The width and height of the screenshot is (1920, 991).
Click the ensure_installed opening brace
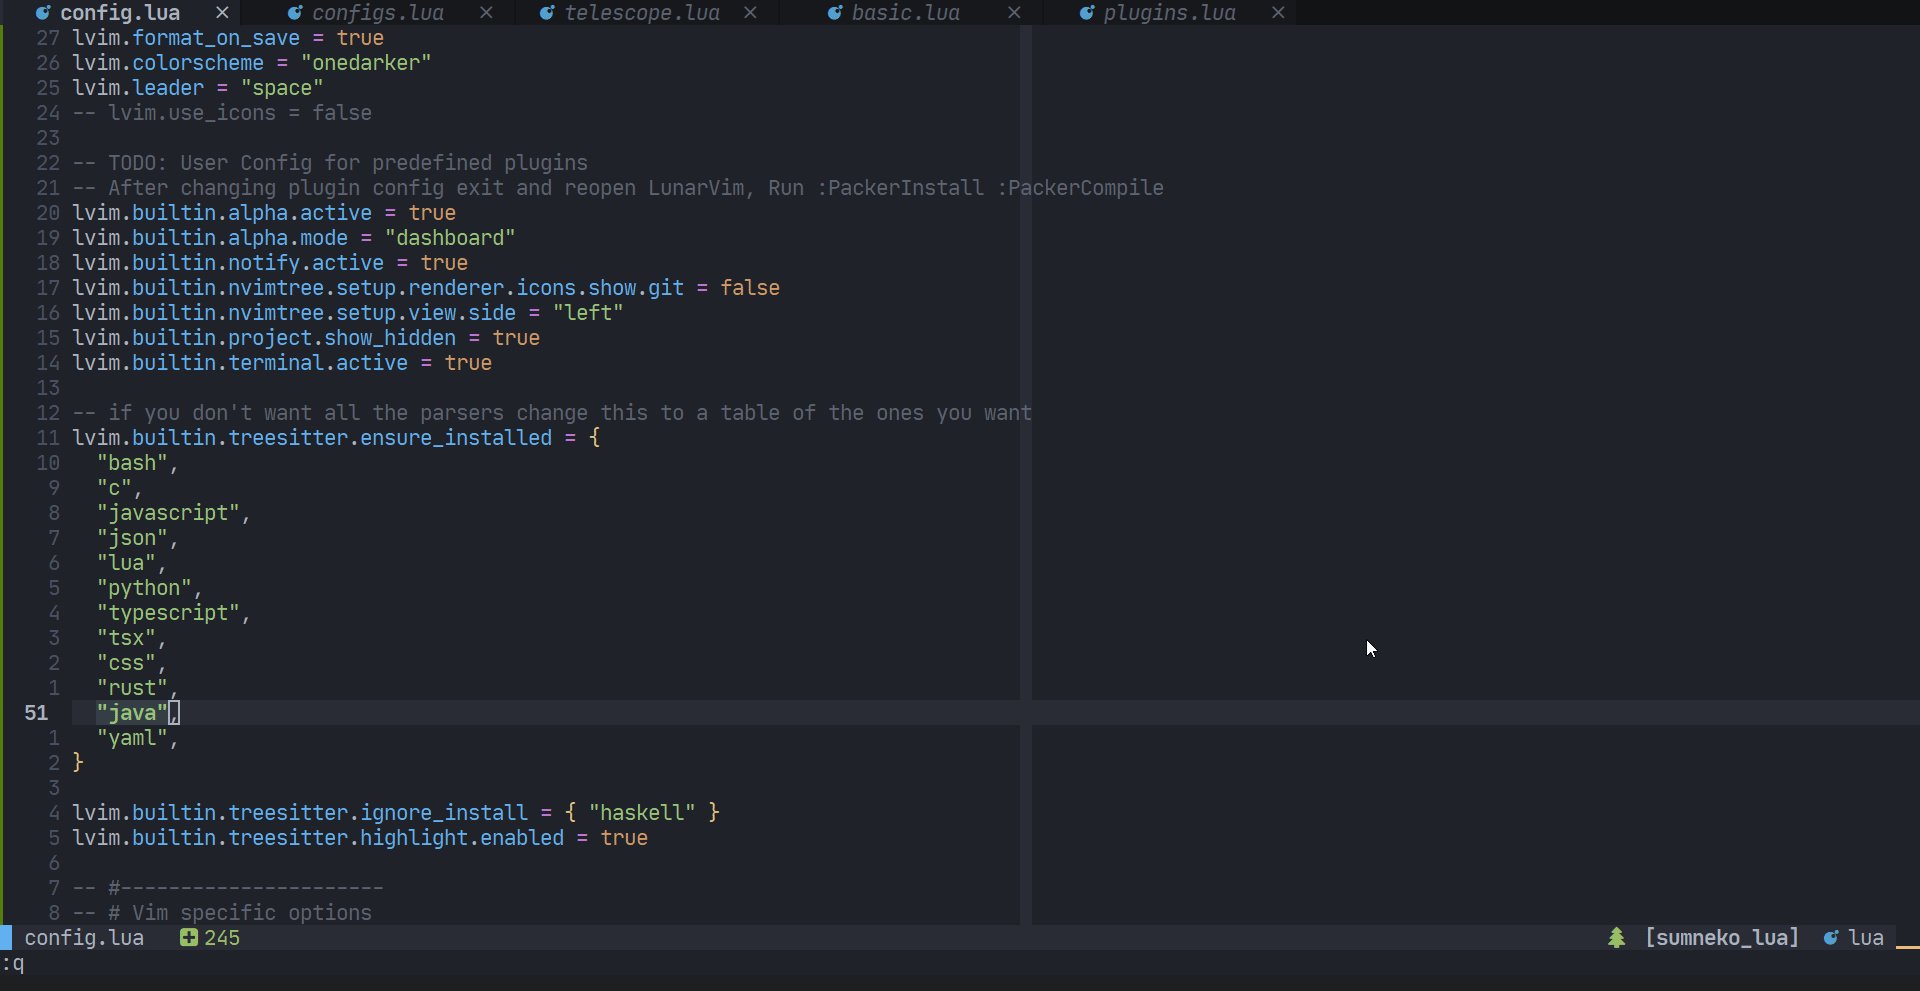click(594, 438)
